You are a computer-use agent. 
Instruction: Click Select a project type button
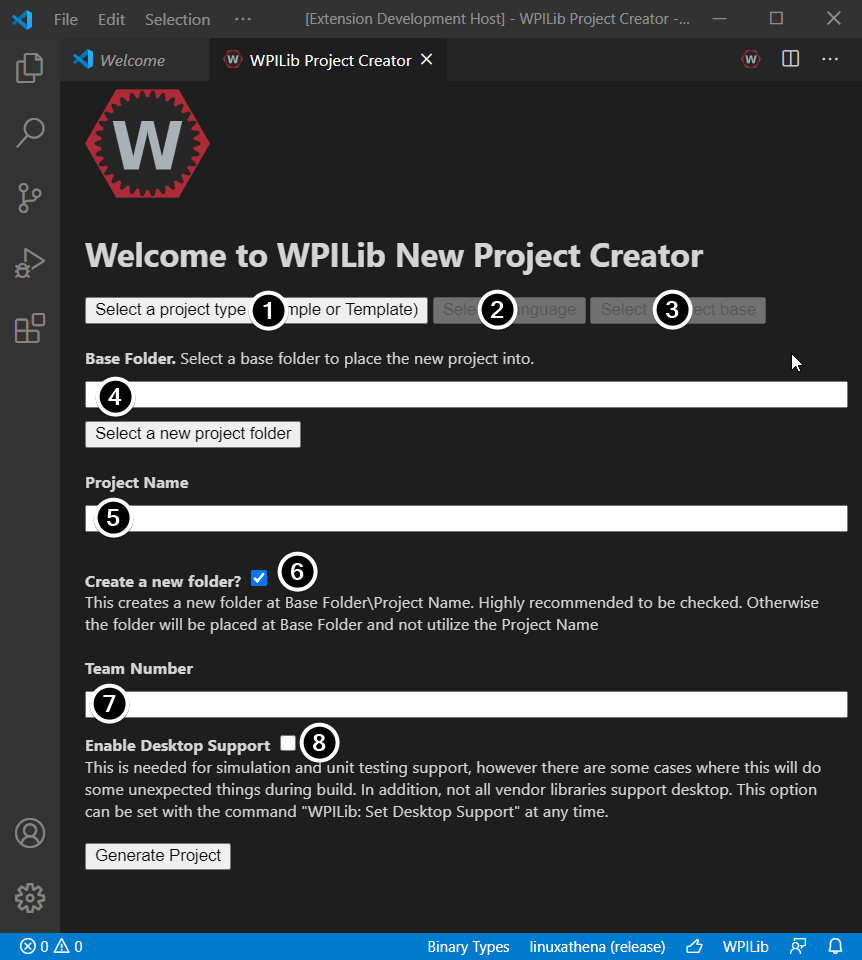click(x=257, y=310)
